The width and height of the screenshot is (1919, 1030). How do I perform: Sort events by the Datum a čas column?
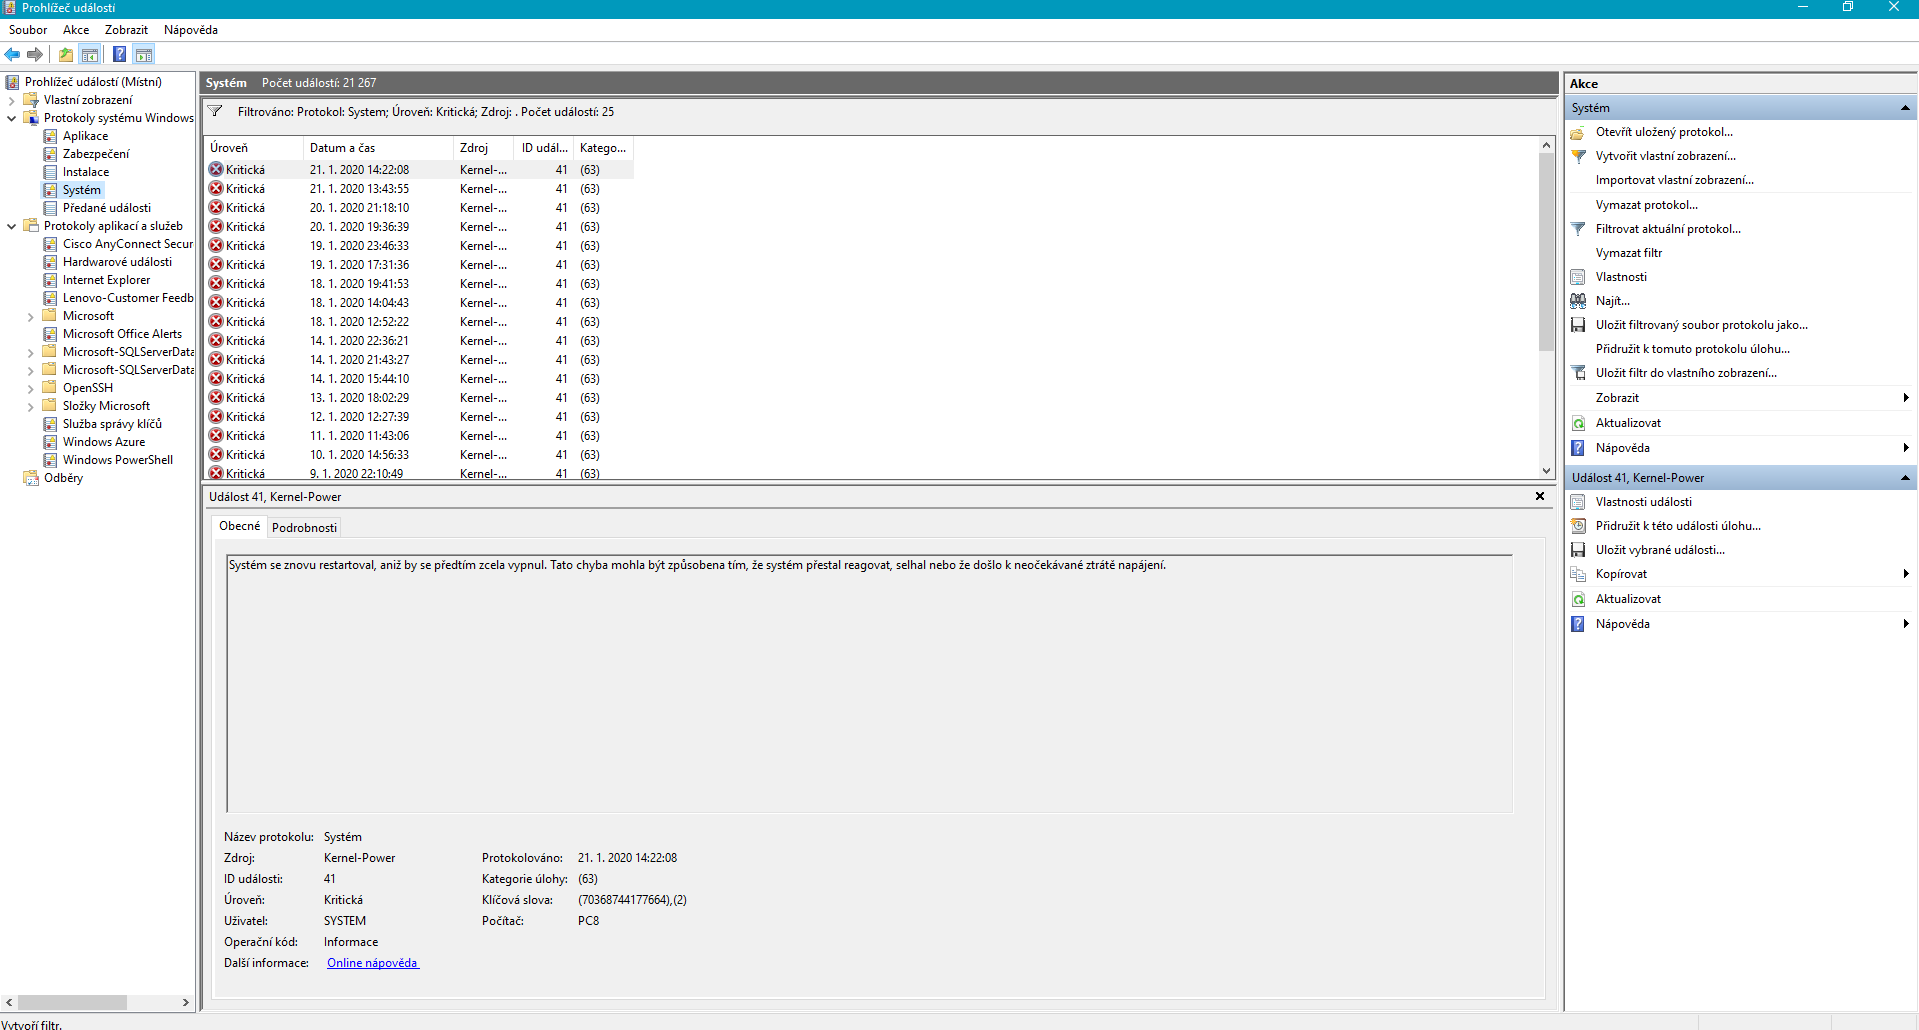[x=378, y=148]
